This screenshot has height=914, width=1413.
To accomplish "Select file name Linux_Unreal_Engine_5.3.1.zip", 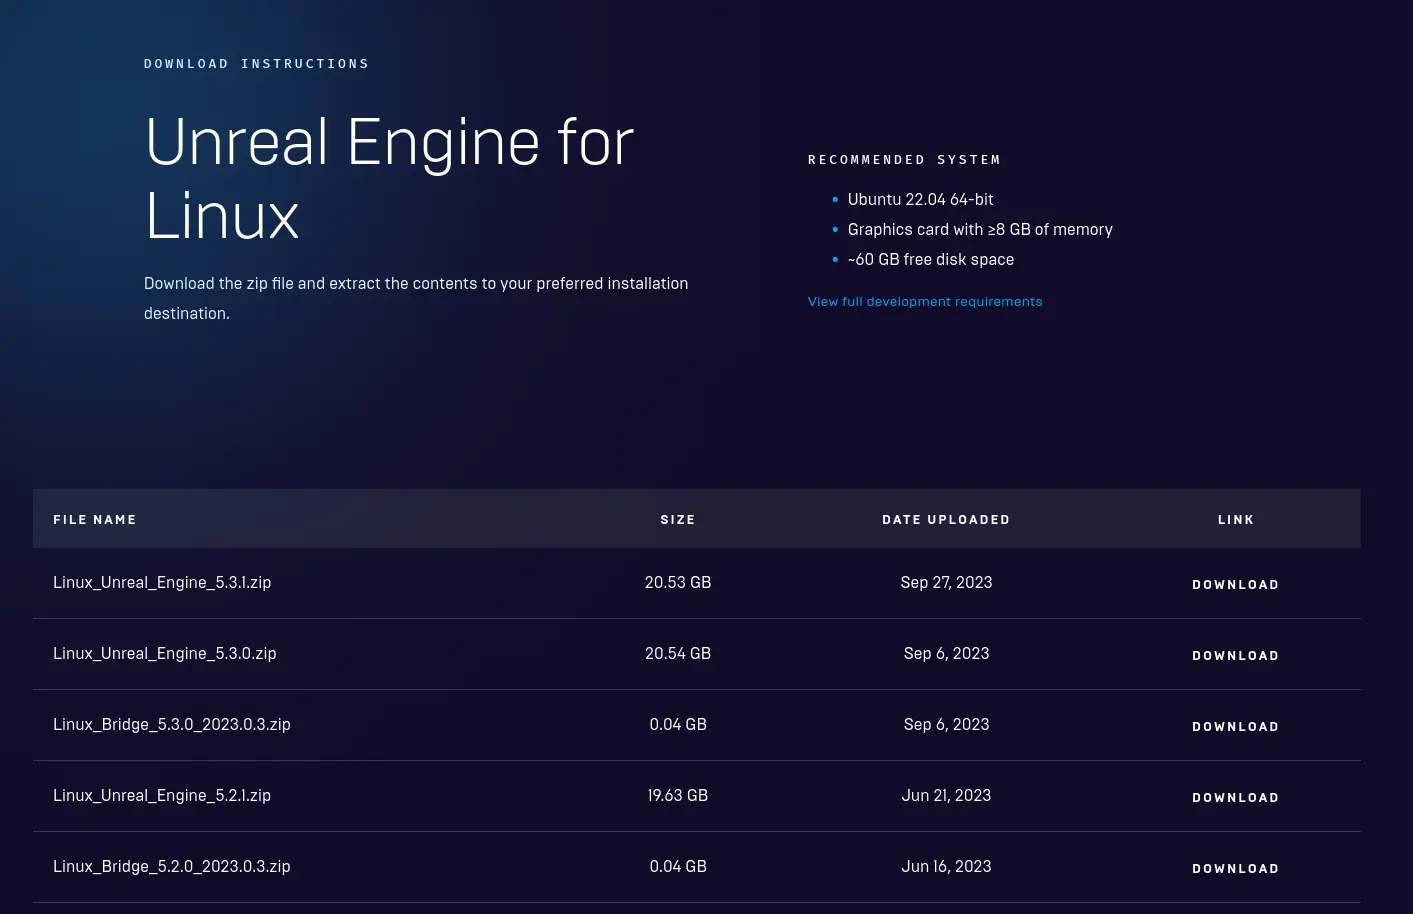I will click(162, 582).
